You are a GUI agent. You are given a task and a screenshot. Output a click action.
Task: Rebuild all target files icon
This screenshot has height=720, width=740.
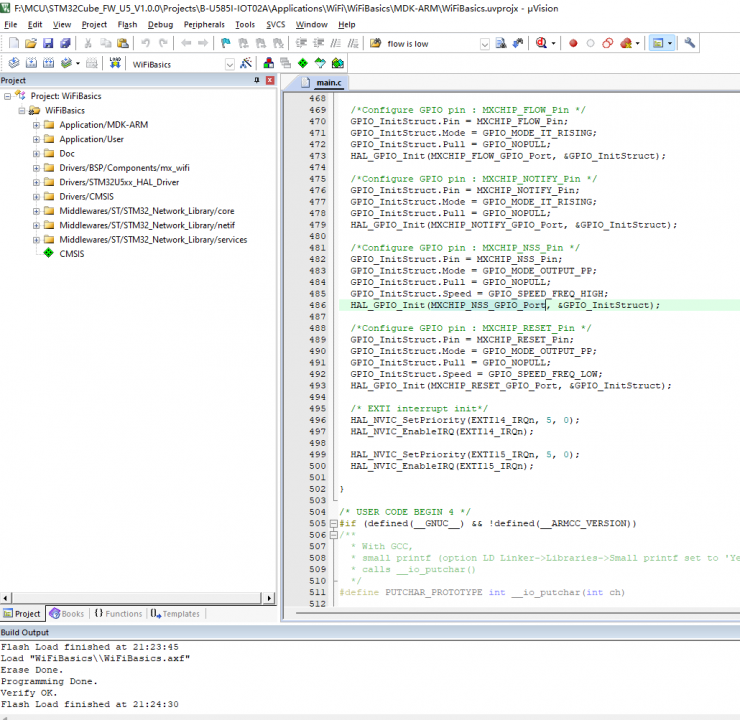[x=49, y=63]
